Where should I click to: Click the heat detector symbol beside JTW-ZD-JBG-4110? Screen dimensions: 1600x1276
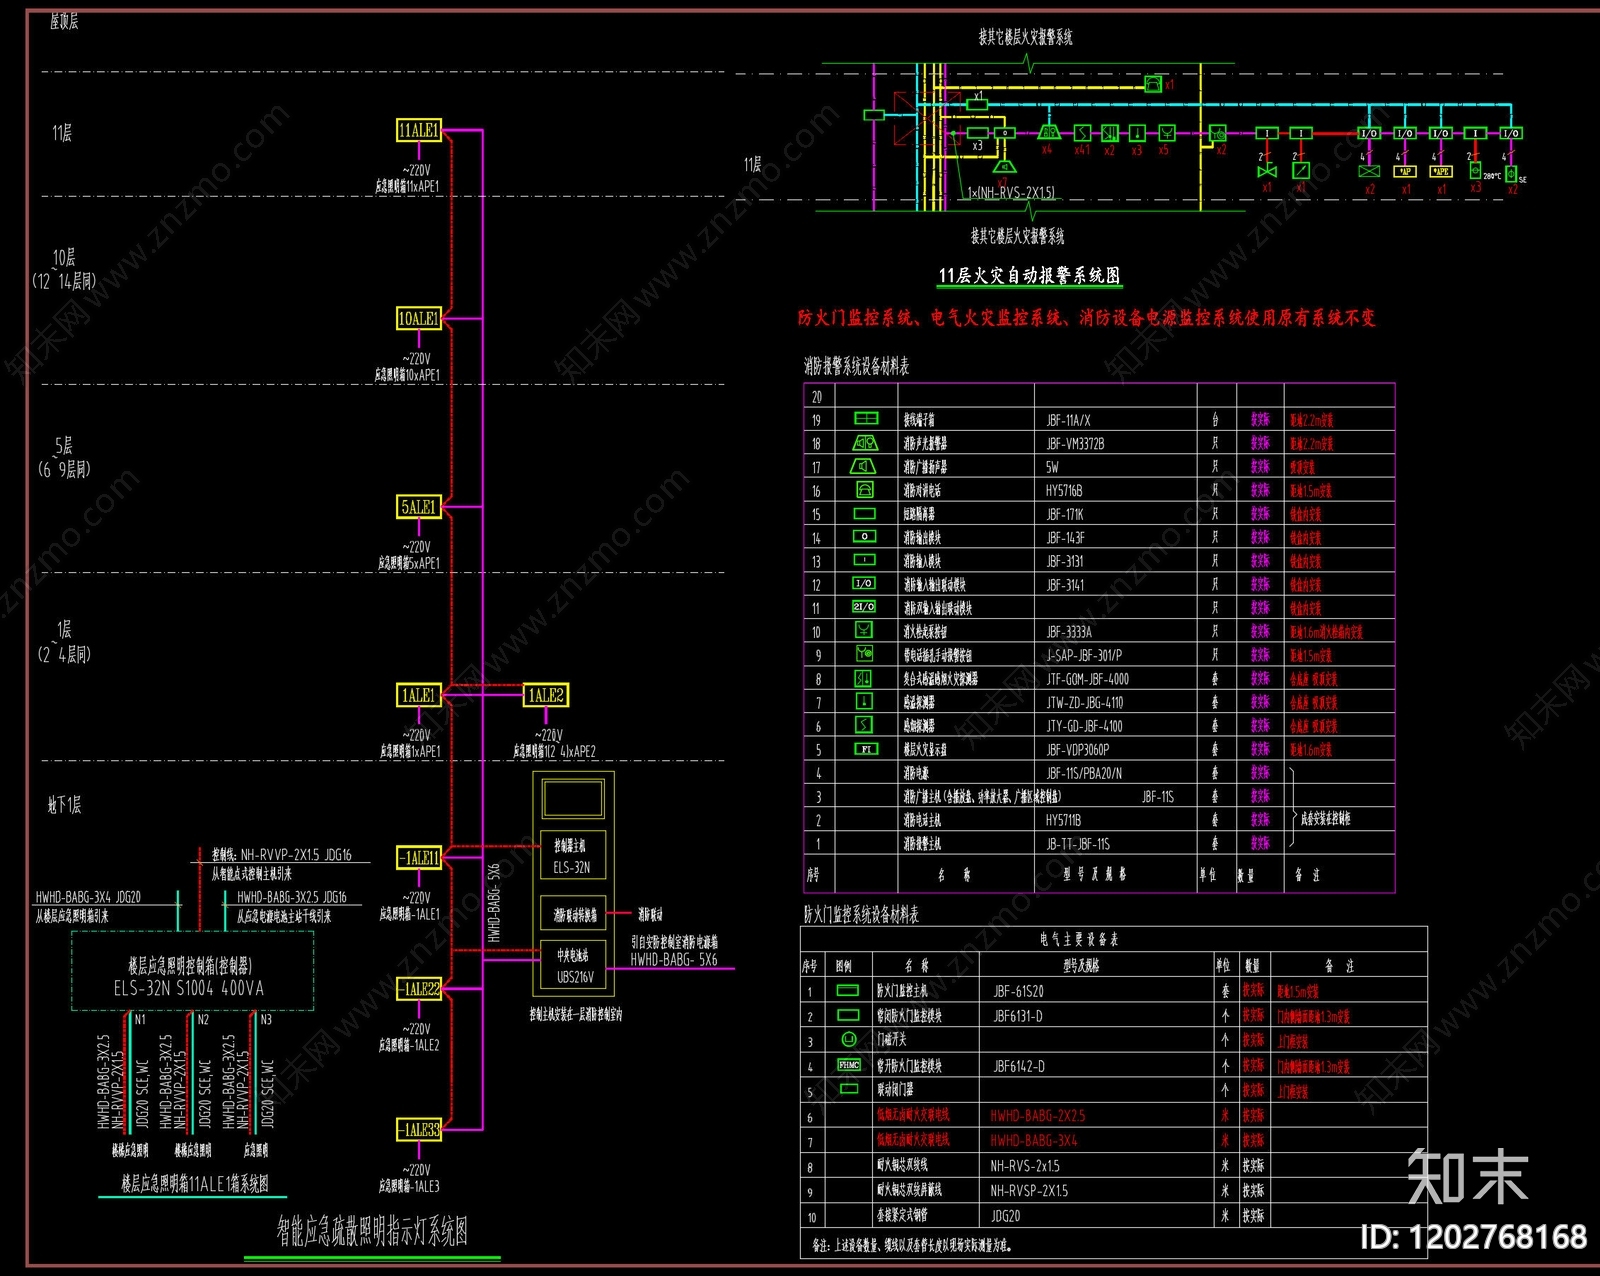pos(865,701)
